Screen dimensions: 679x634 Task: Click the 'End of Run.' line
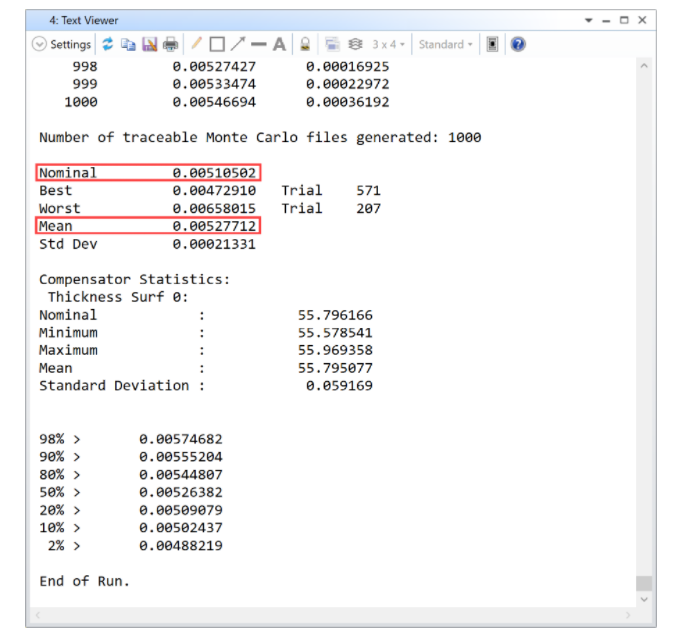click(x=84, y=581)
